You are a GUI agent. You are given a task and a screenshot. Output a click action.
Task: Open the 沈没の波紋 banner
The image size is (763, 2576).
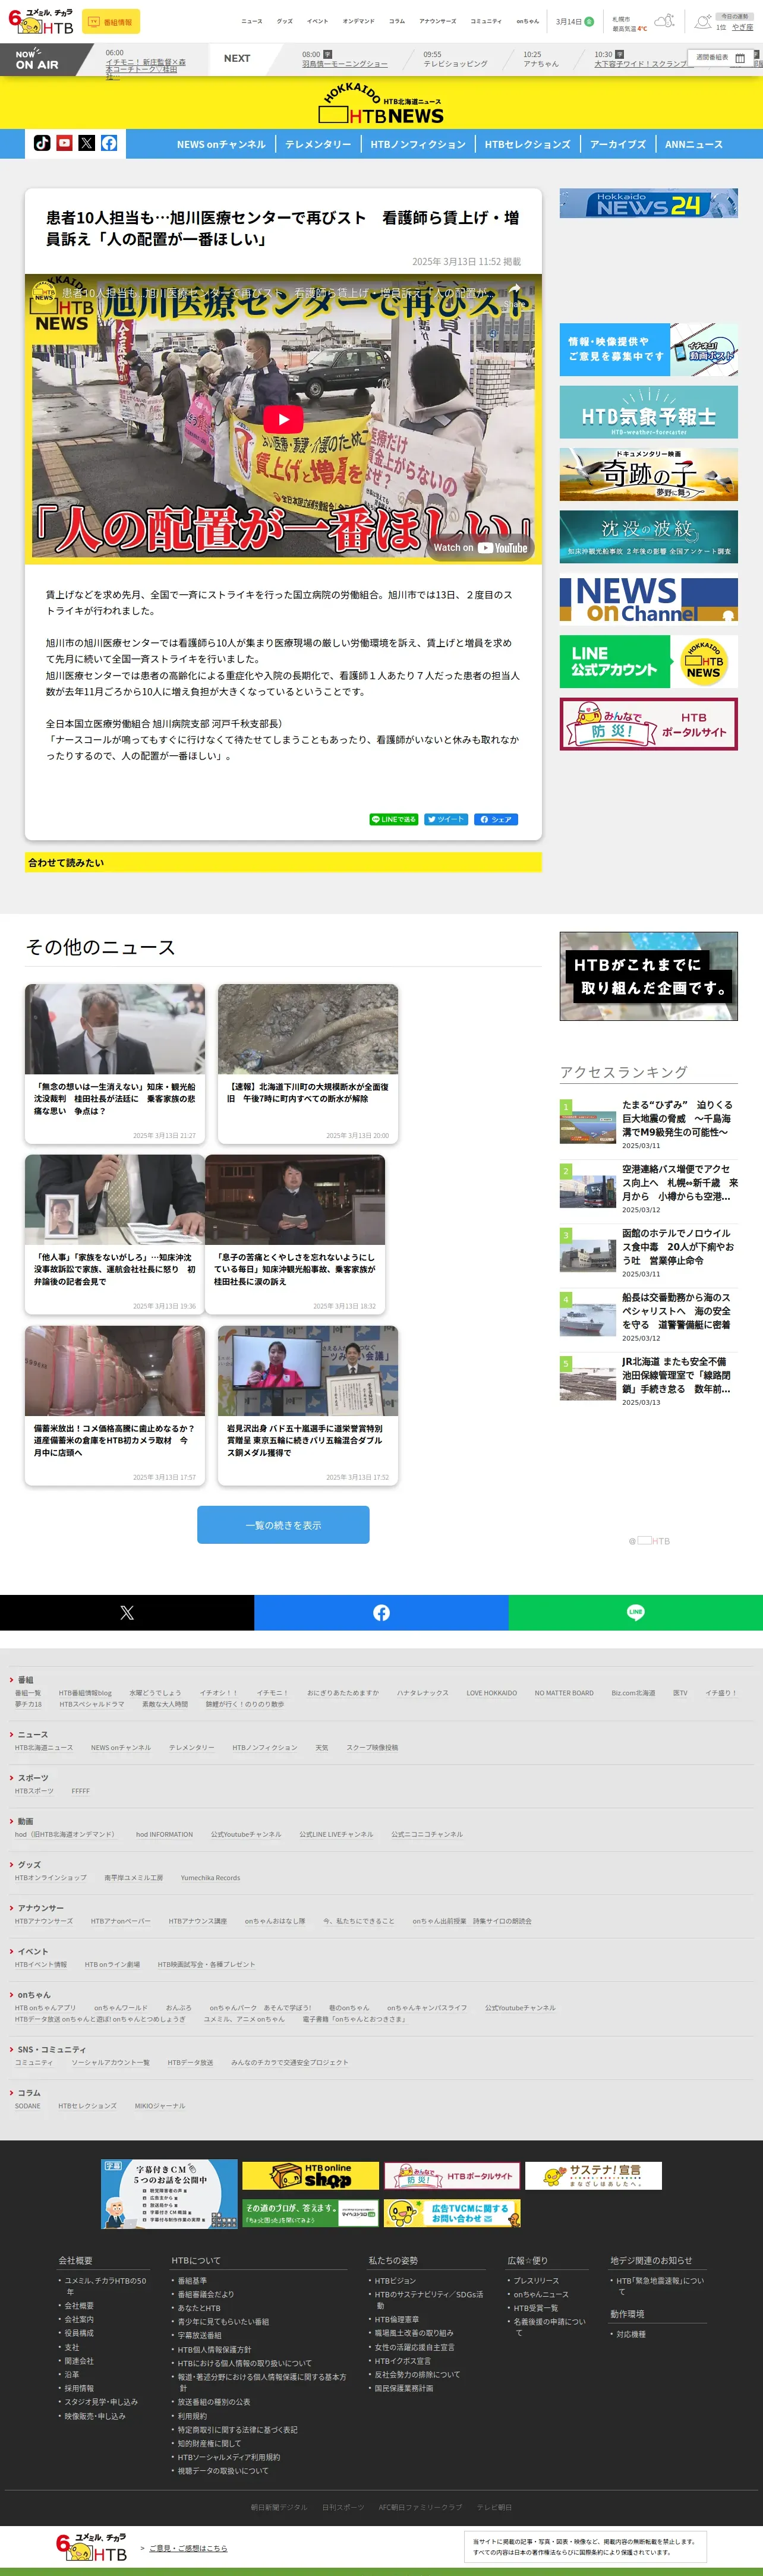[x=648, y=536]
